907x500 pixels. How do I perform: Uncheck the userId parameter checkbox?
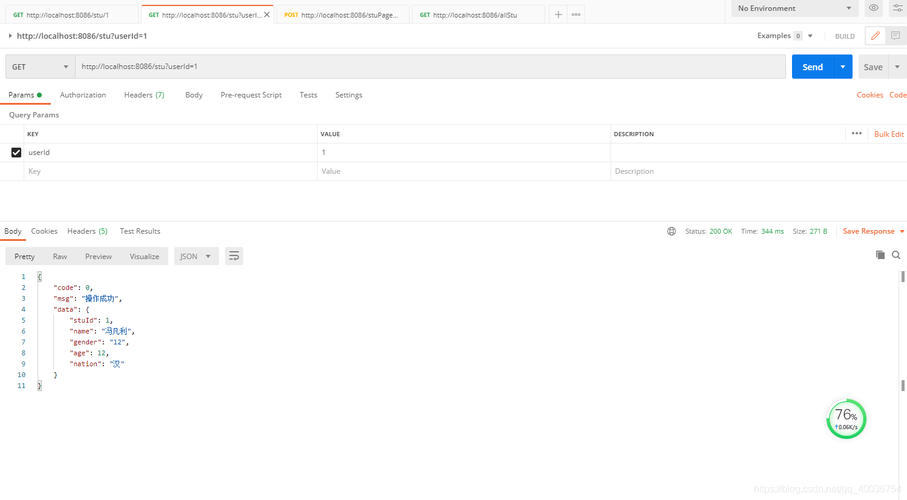coord(16,152)
